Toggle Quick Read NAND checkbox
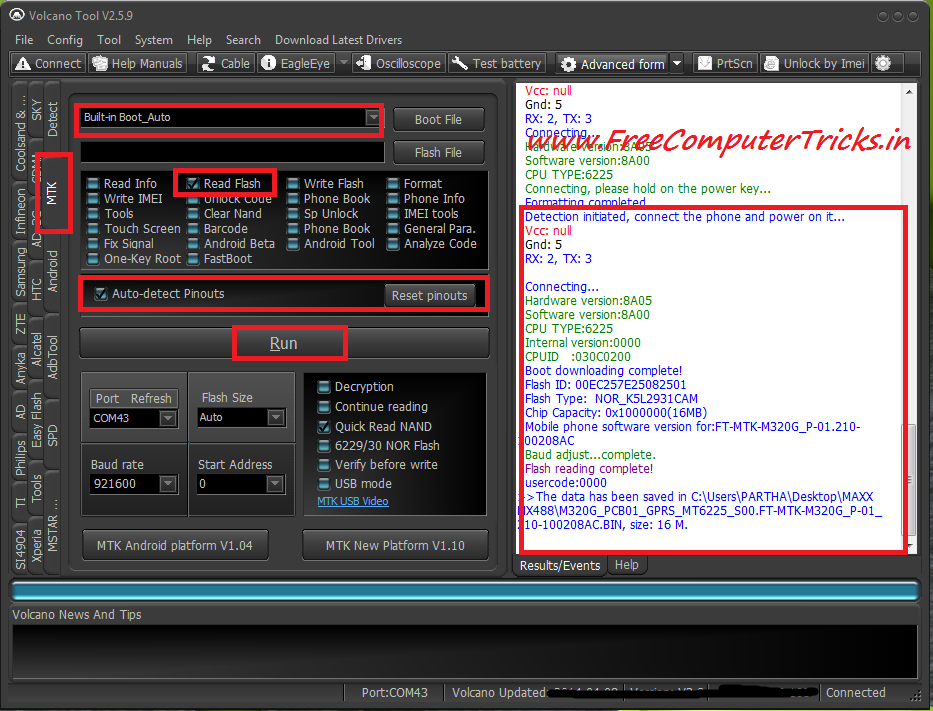Screen dimensions: 933x711 tap(324, 427)
